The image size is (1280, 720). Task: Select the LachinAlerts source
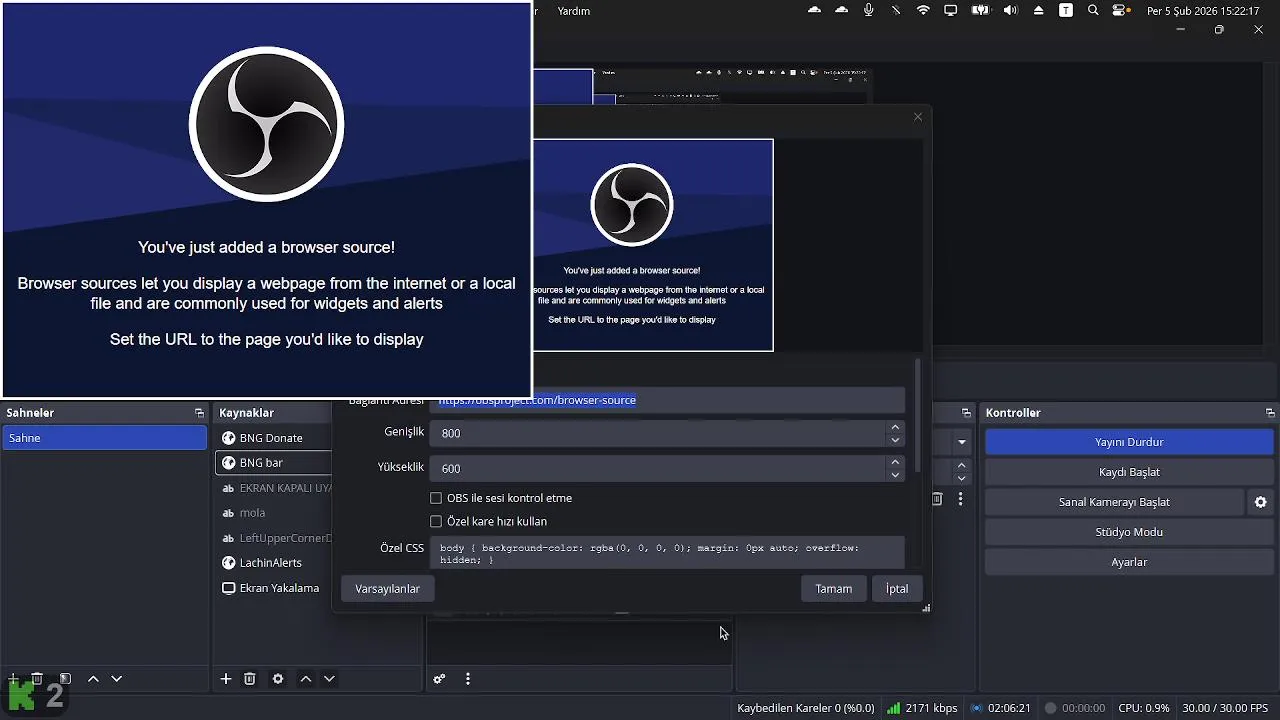point(273,563)
